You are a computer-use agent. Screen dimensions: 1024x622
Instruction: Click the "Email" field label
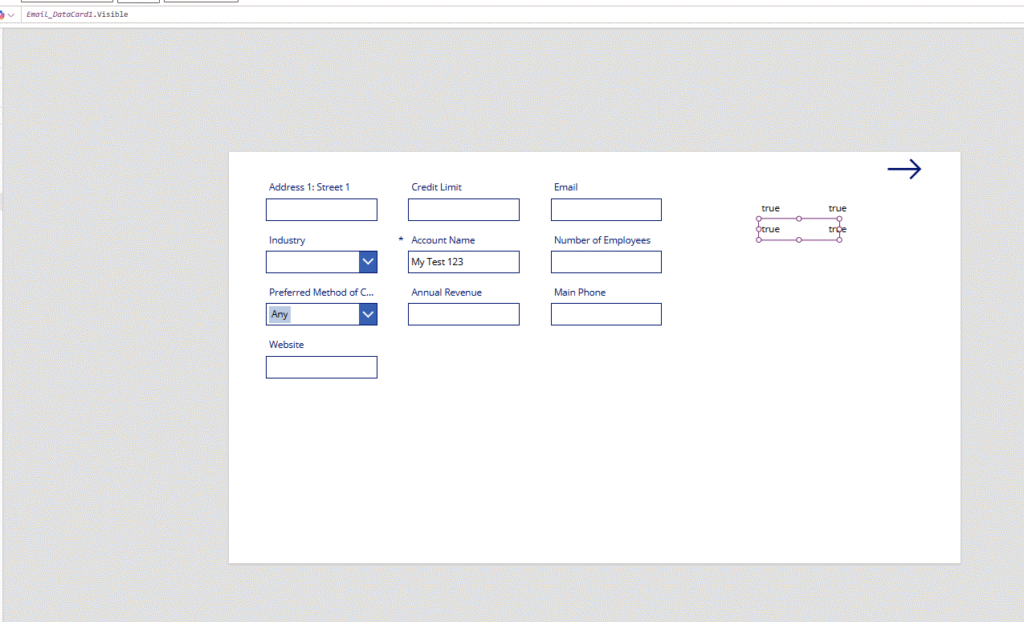tap(566, 187)
